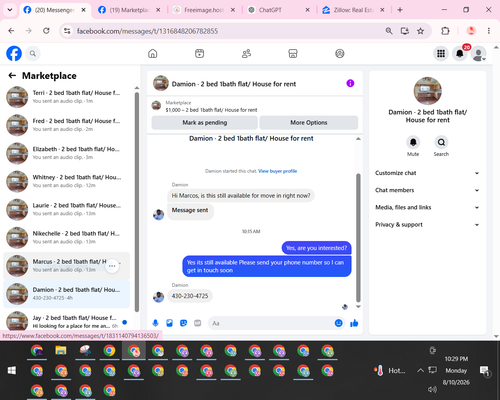Viewport: 500px width, 400px height.
Task: Expand Chat members section
Action: click(427, 190)
